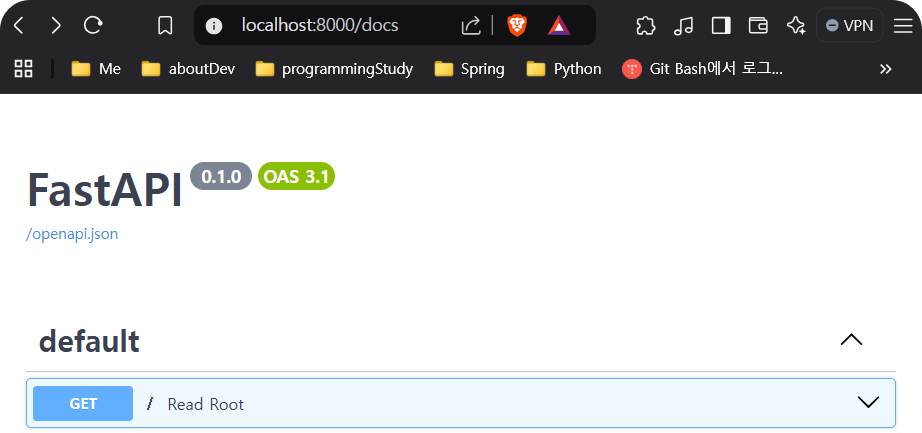Open the /openapi.json link
Screen dimensions: 922x433
(x=72, y=234)
